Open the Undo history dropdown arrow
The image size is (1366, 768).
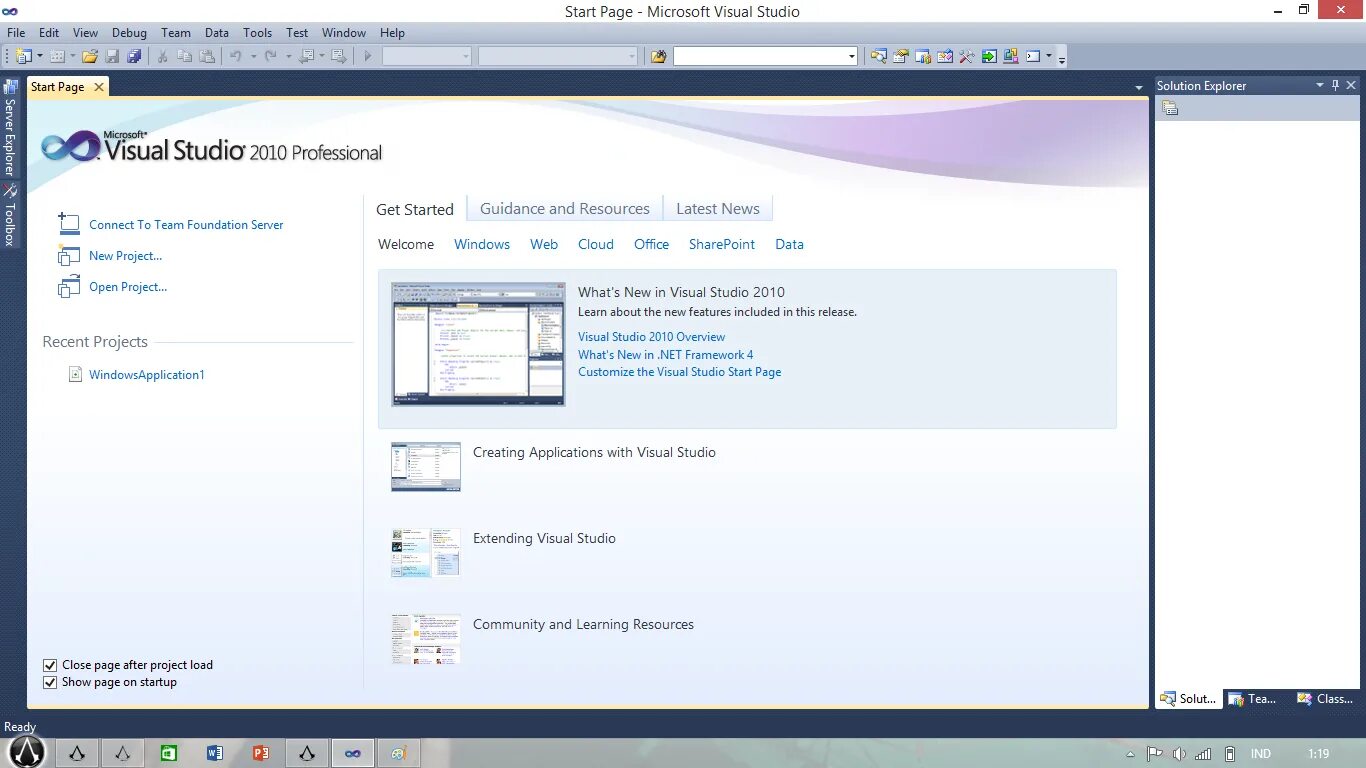pyautogui.click(x=253, y=56)
